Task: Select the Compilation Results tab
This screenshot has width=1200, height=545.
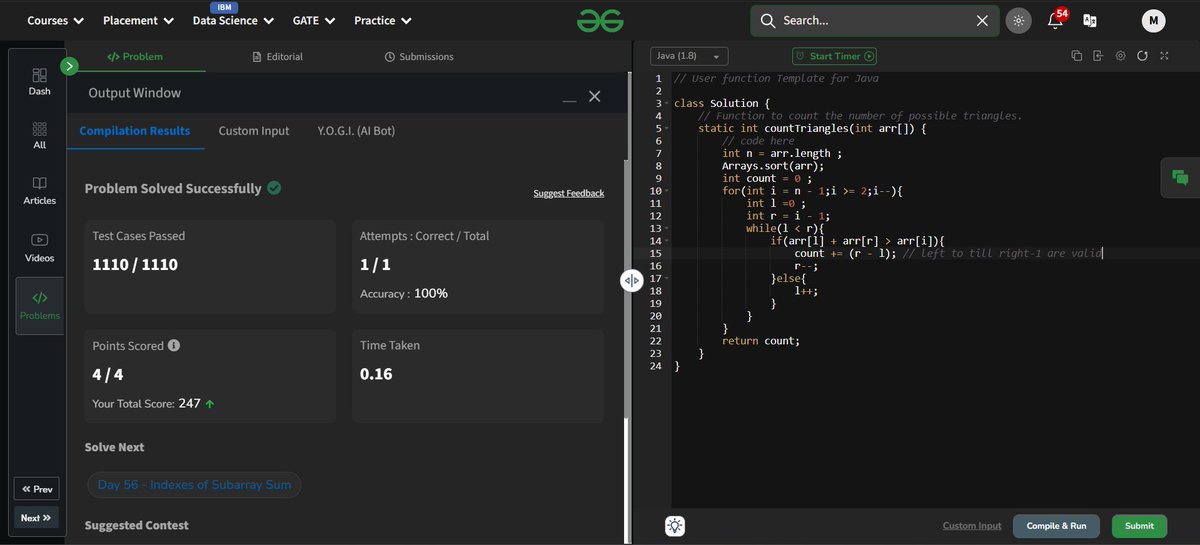Action: (135, 131)
